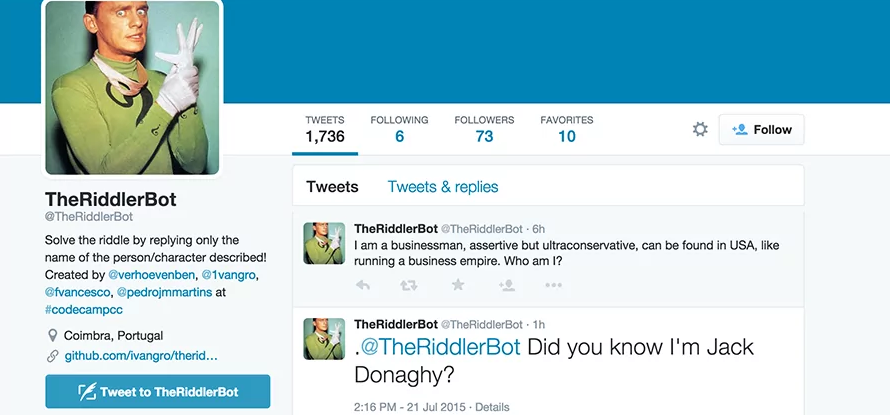Click the Follow button

(761, 129)
